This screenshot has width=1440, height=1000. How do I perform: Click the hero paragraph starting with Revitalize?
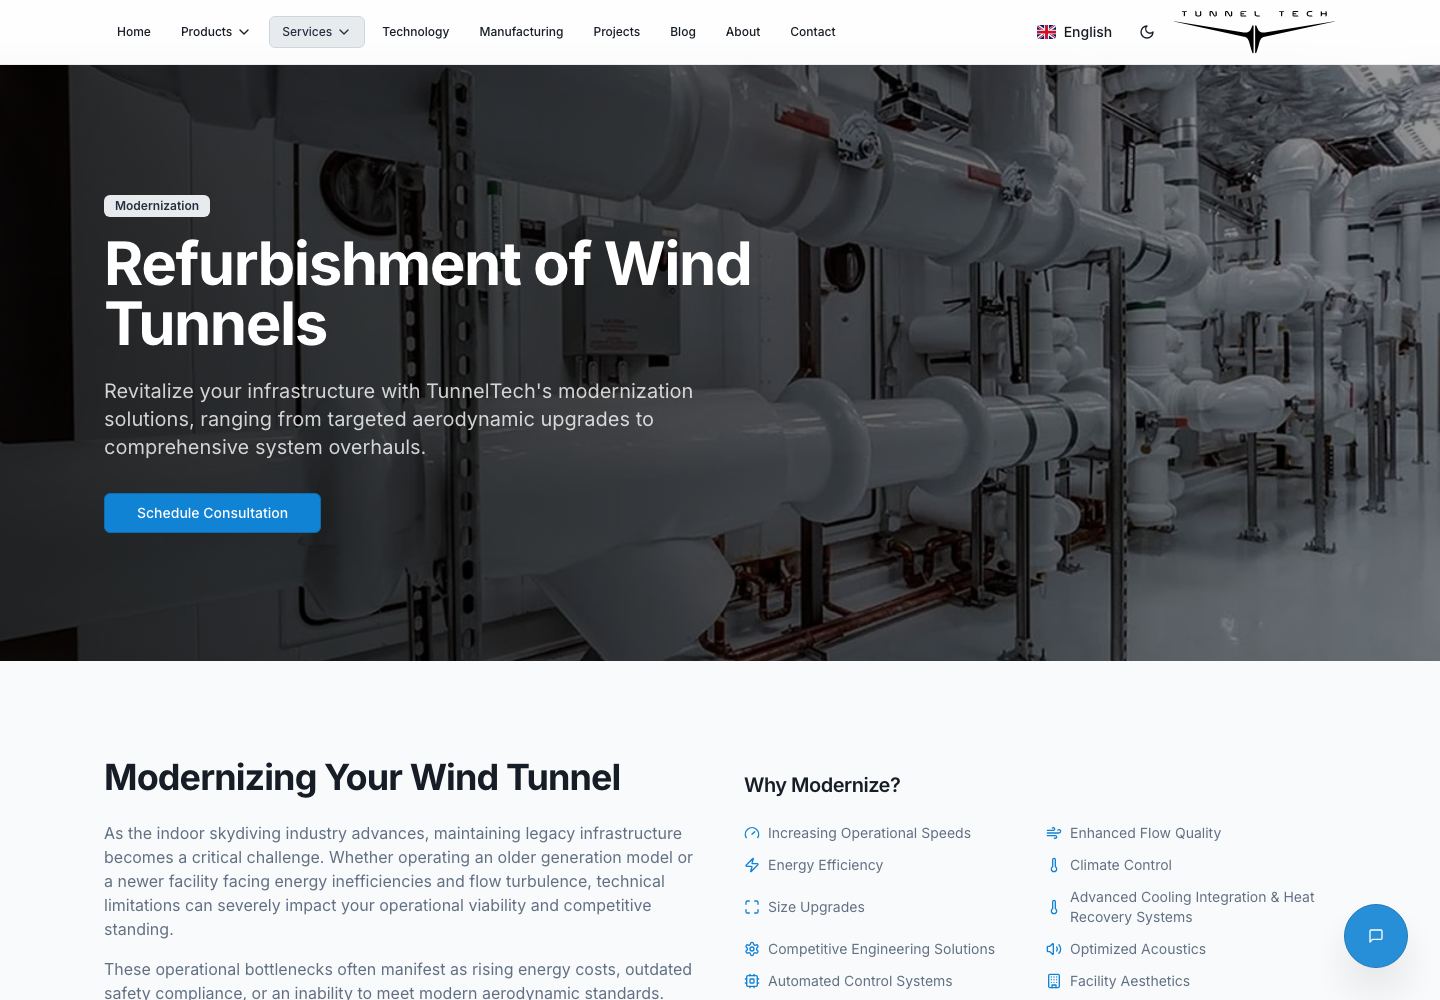[399, 419]
